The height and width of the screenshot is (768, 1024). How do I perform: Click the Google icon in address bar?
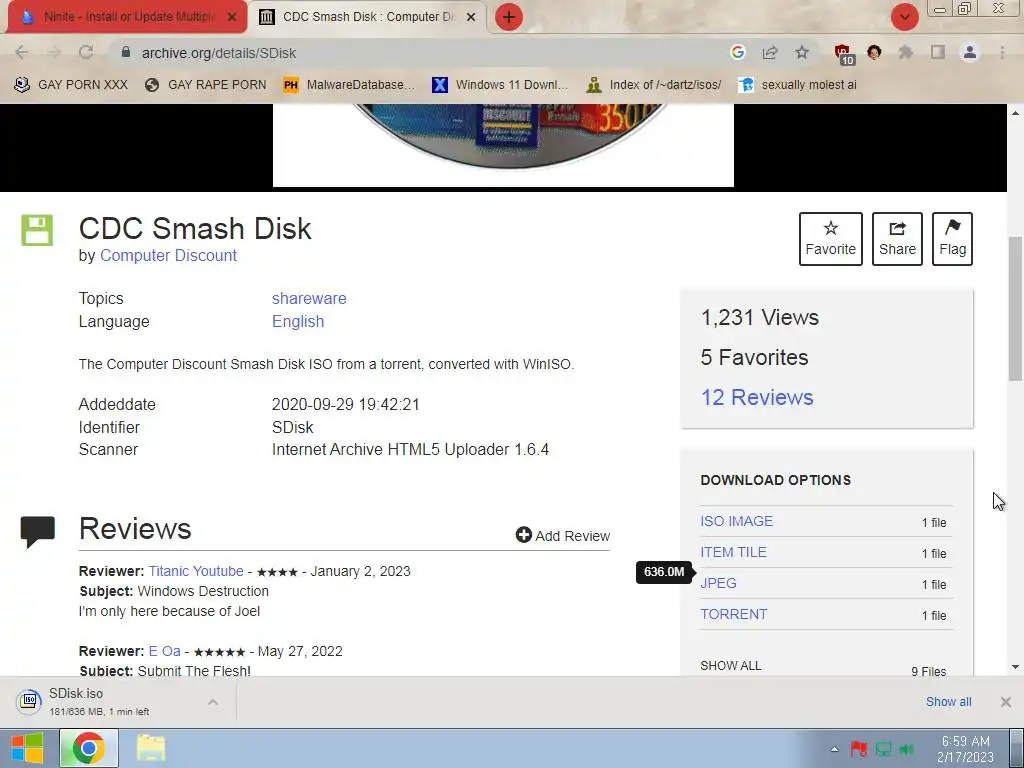[738, 52]
